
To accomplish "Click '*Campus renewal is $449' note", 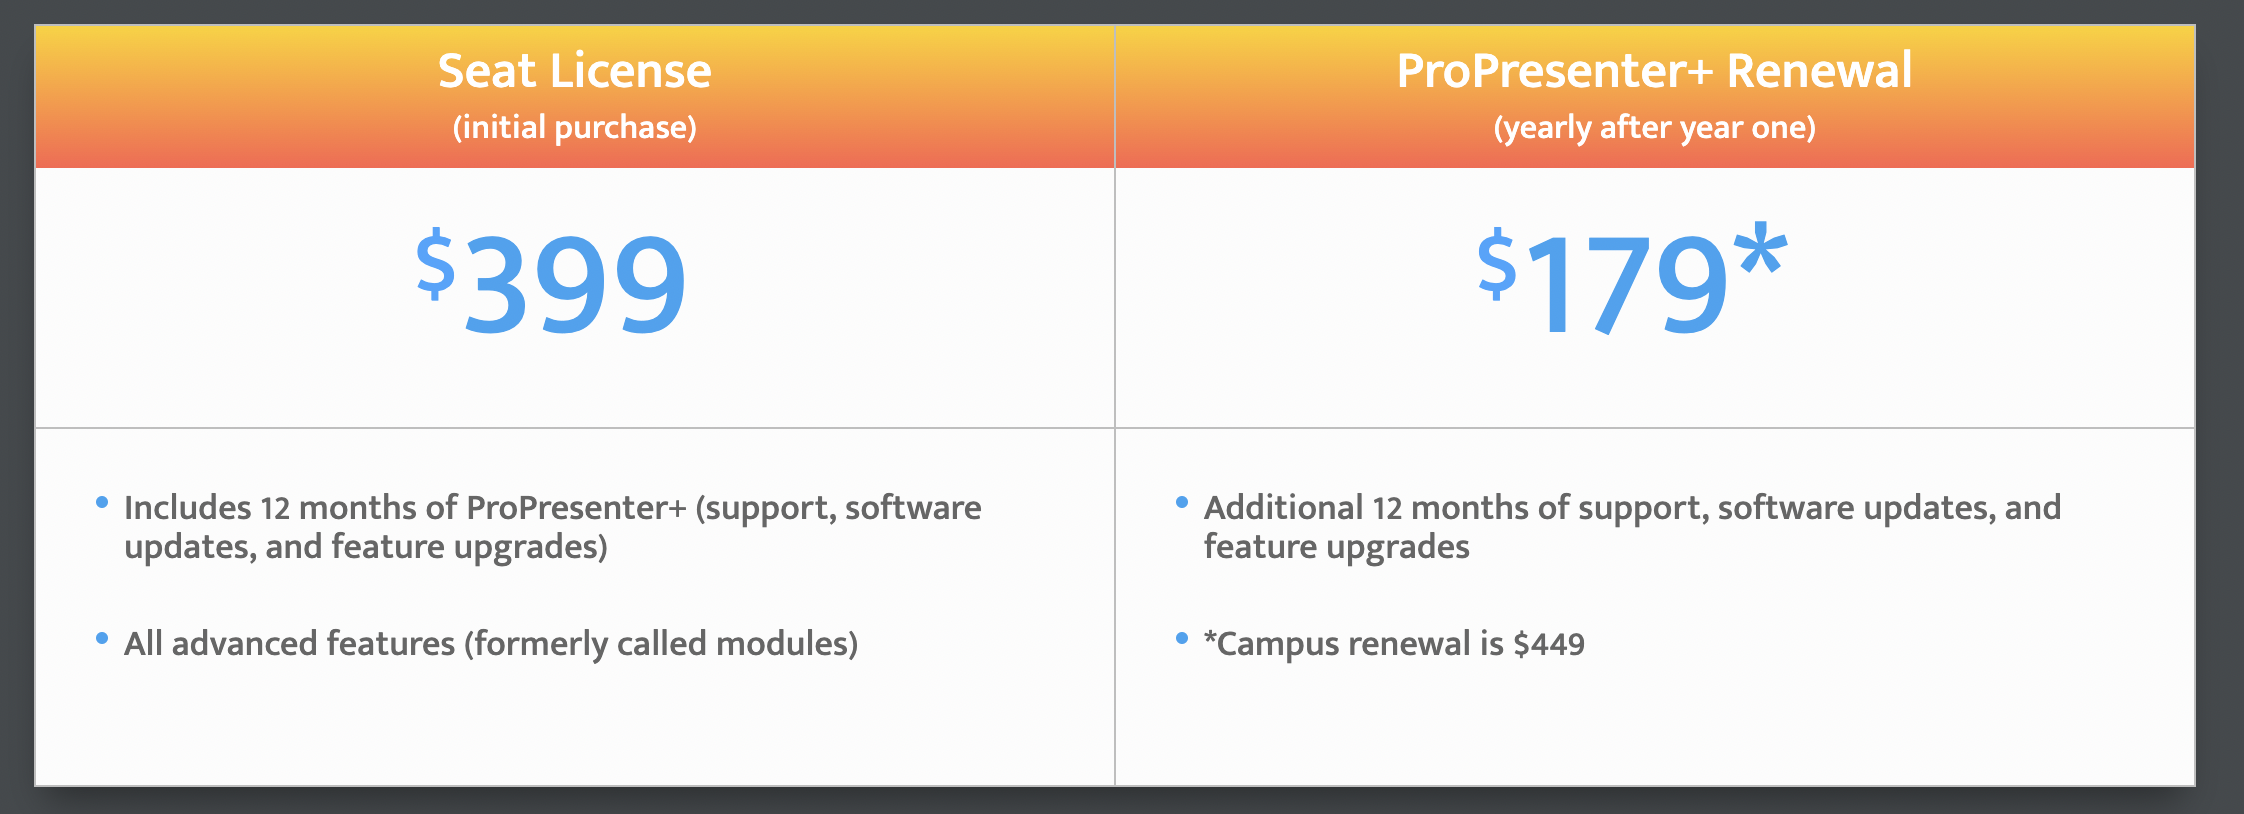I will tap(1394, 644).
